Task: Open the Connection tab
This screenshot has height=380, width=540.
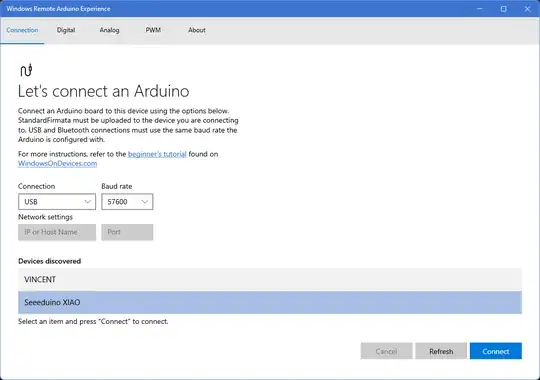Action: pos(22,30)
